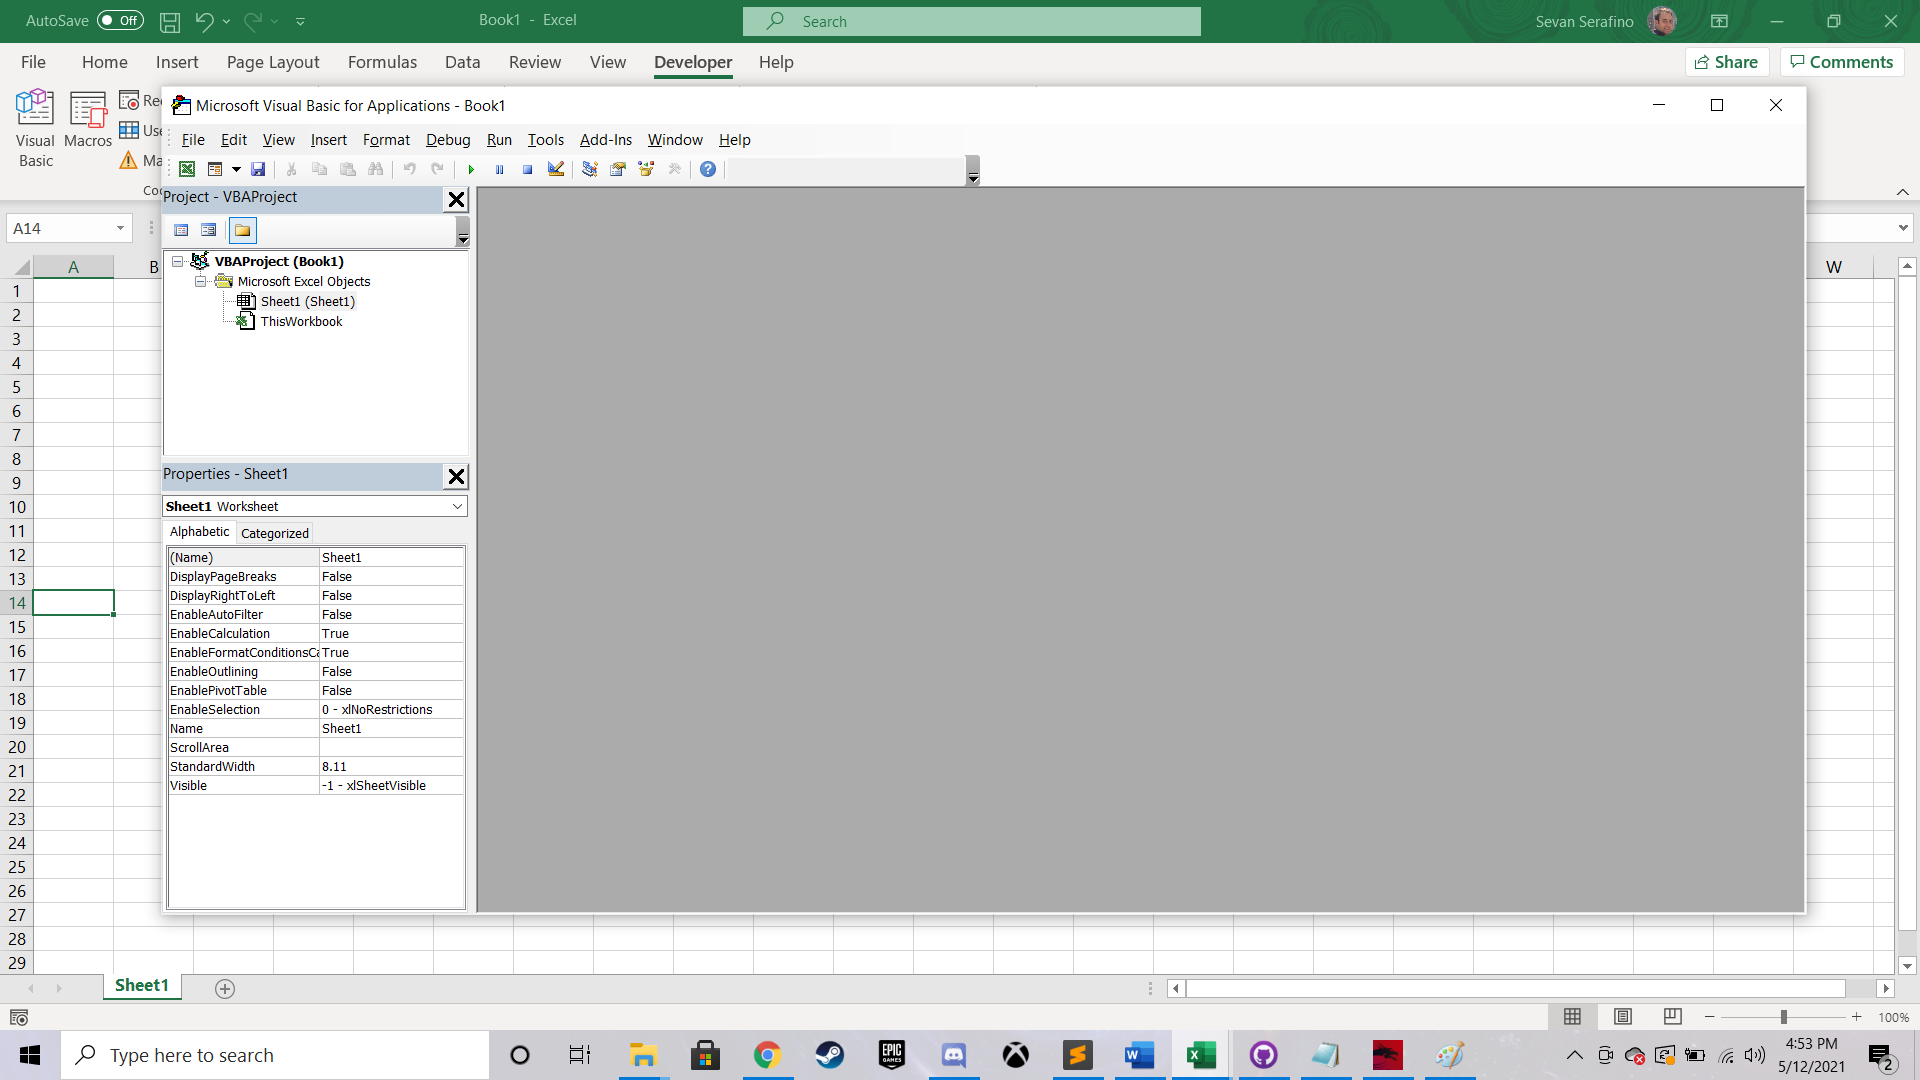The width and height of the screenshot is (1920, 1080).
Task: Click View Object icon in Project panel
Action: (x=208, y=230)
